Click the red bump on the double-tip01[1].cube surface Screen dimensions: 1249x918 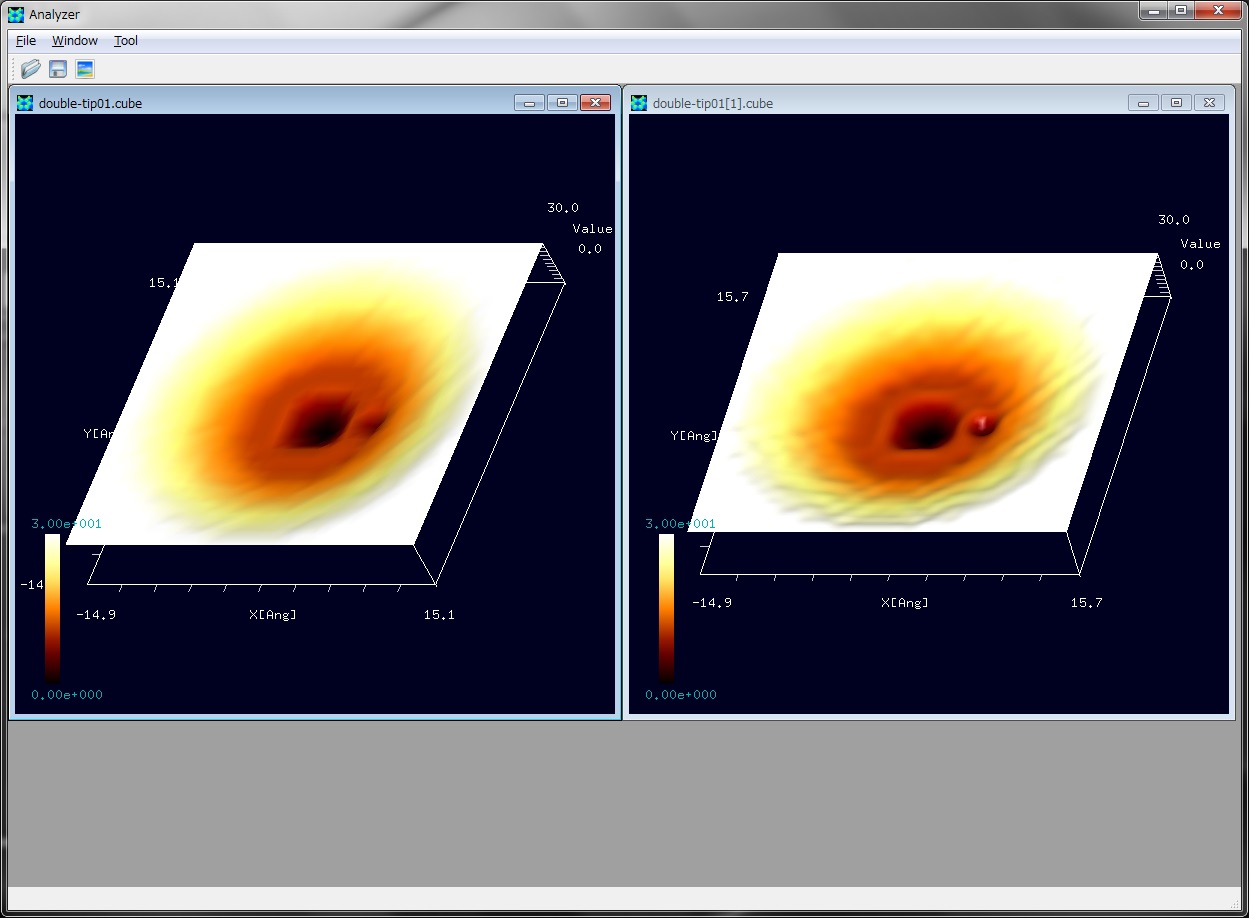[983, 424]
